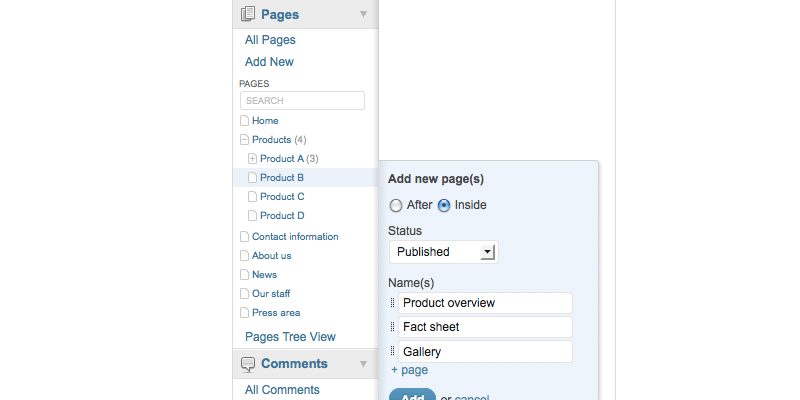The width and height of the screenshot is (800, 400).
Task: Collapse the Products tree node
Action: (x=244, y=140)
